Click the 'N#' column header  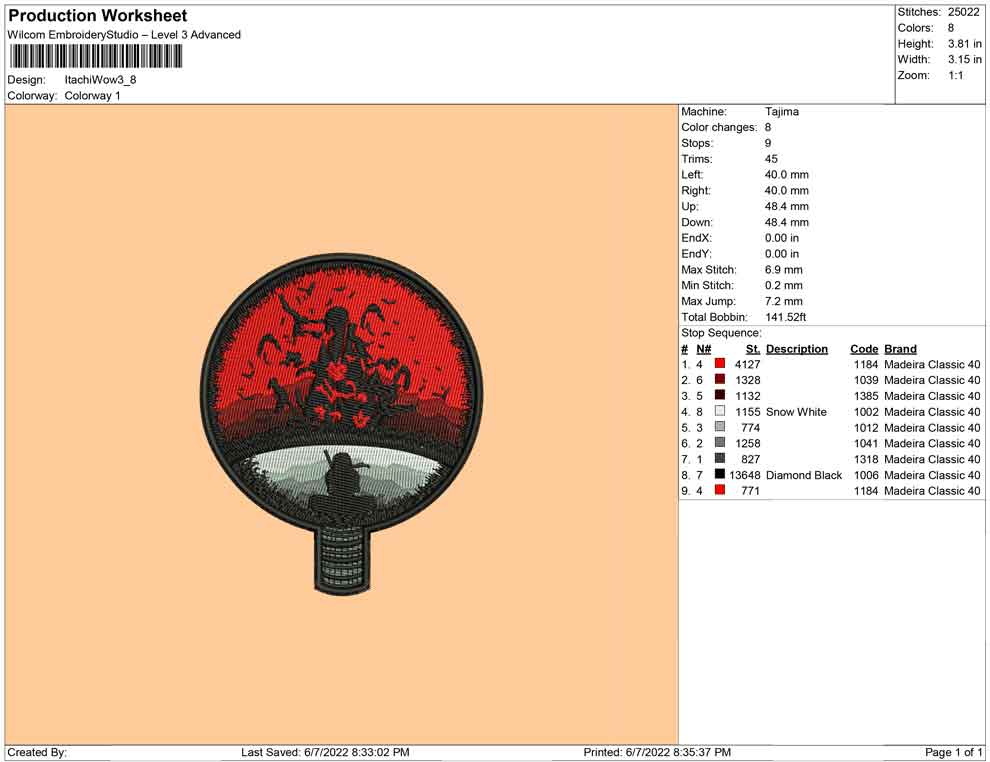704,349
